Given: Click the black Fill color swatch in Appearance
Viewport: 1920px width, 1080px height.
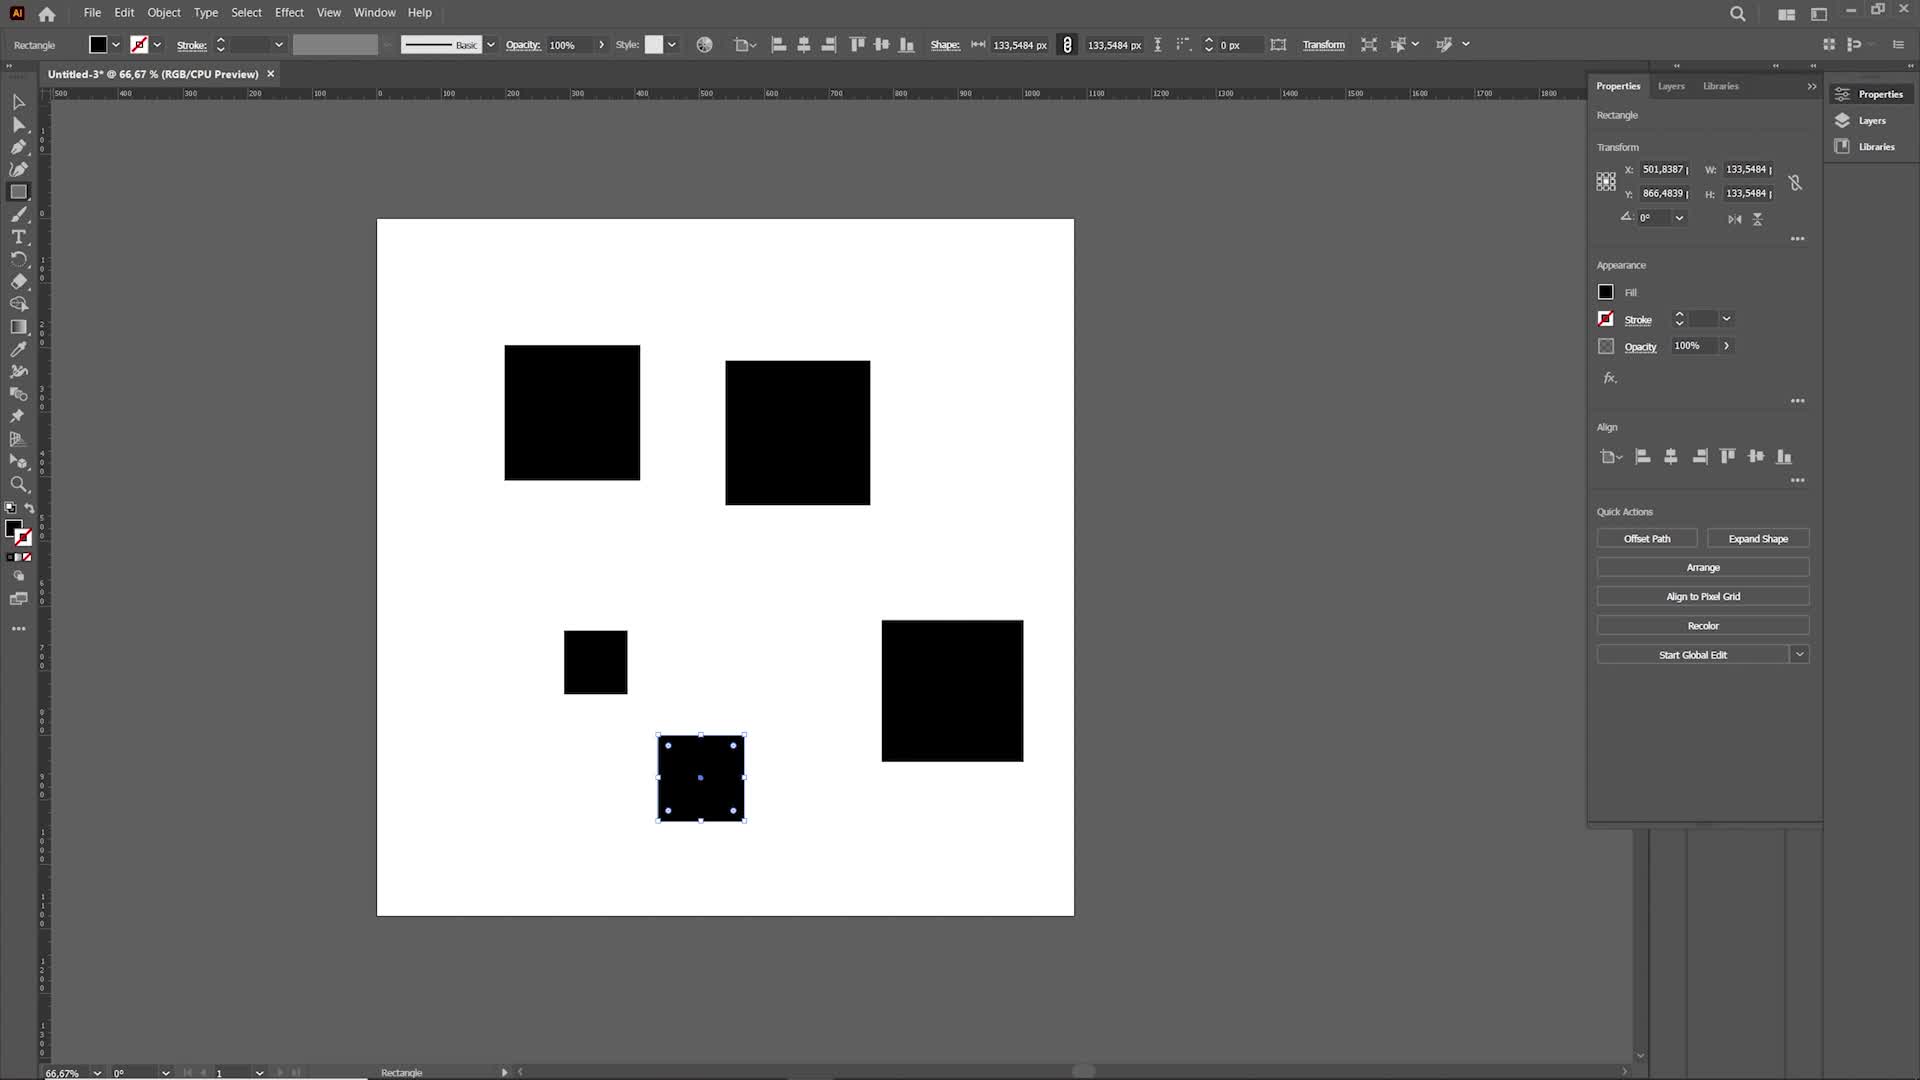Looking at the screenshot, I should coord(1605,292).
